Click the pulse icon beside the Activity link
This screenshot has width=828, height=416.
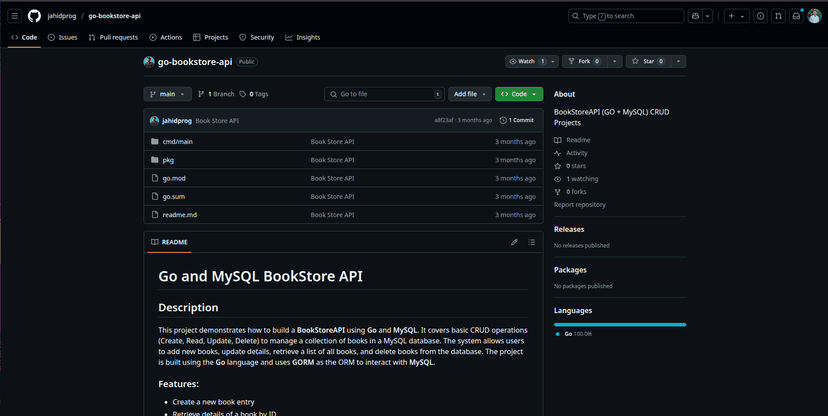(x=558, y=153)
